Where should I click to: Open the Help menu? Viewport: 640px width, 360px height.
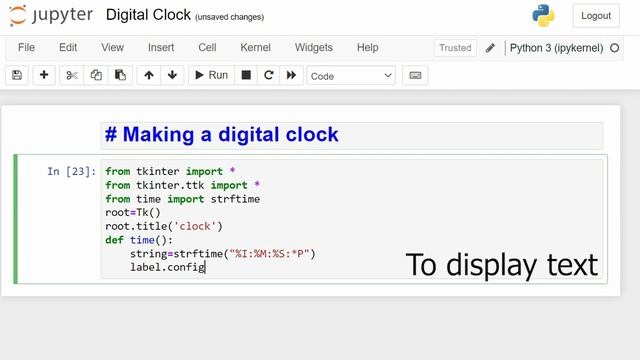coord(367,47)
